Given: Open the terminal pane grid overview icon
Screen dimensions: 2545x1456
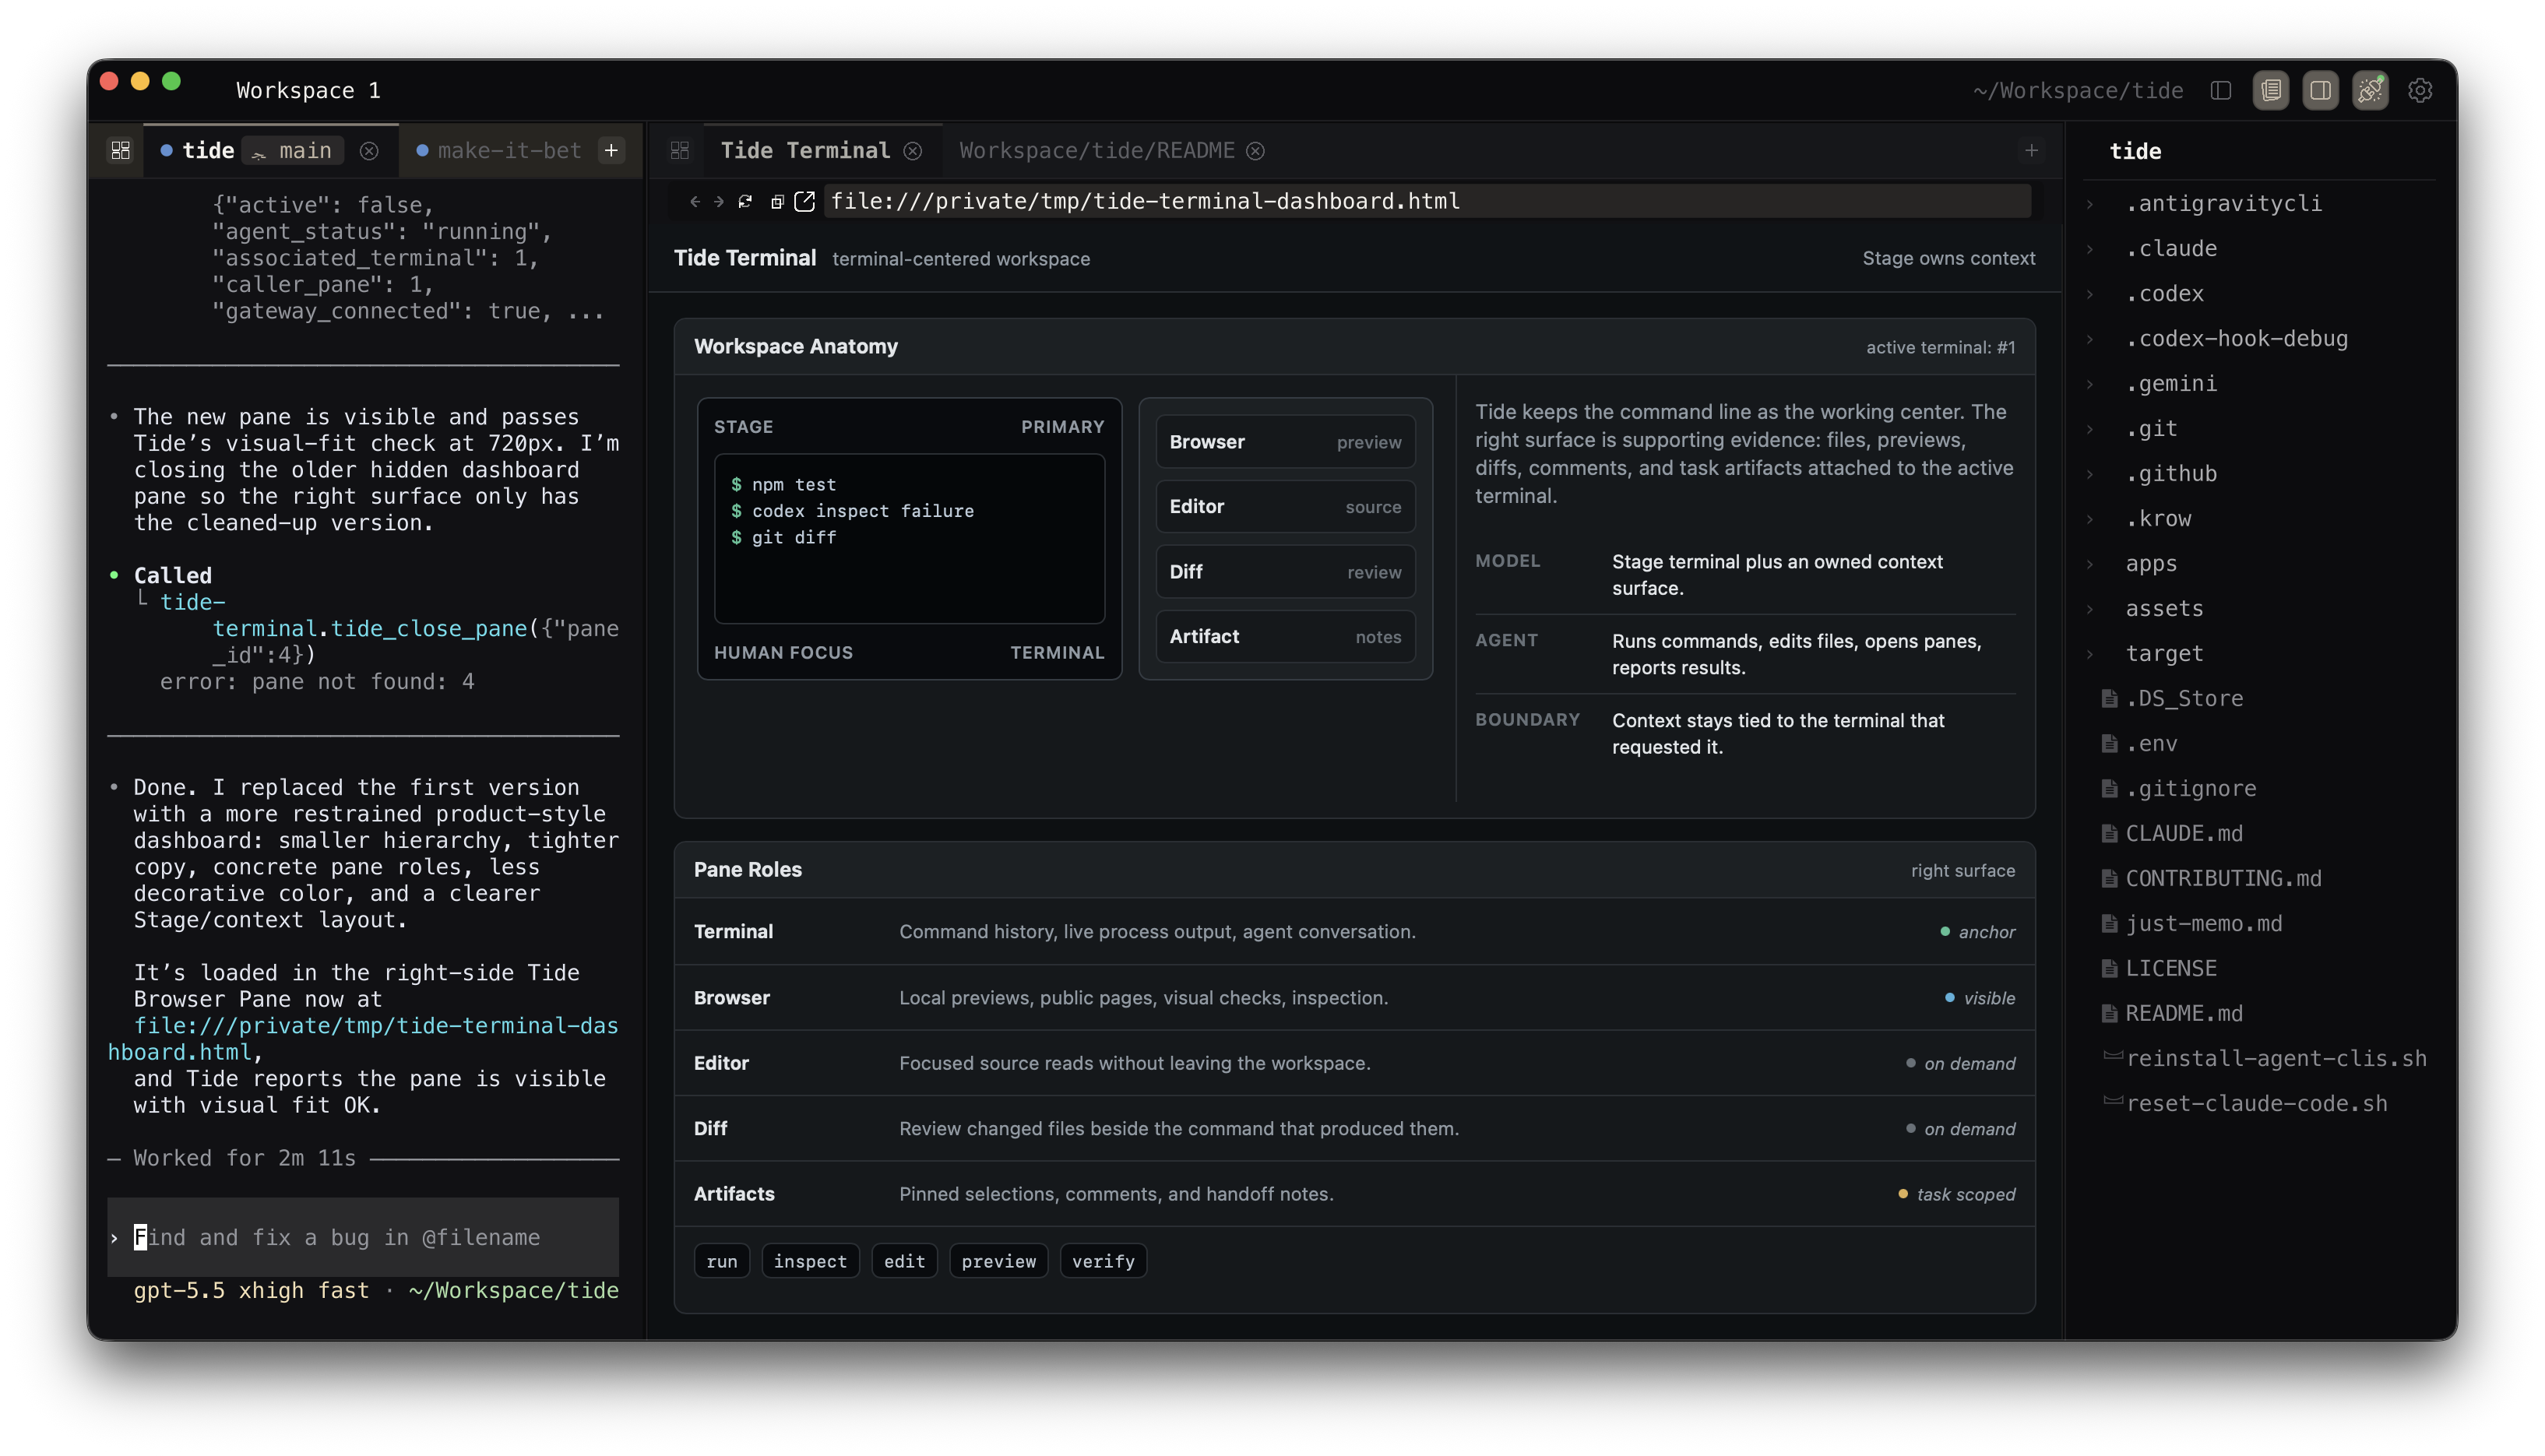Looking at the screenshot, I should [121, 150].
